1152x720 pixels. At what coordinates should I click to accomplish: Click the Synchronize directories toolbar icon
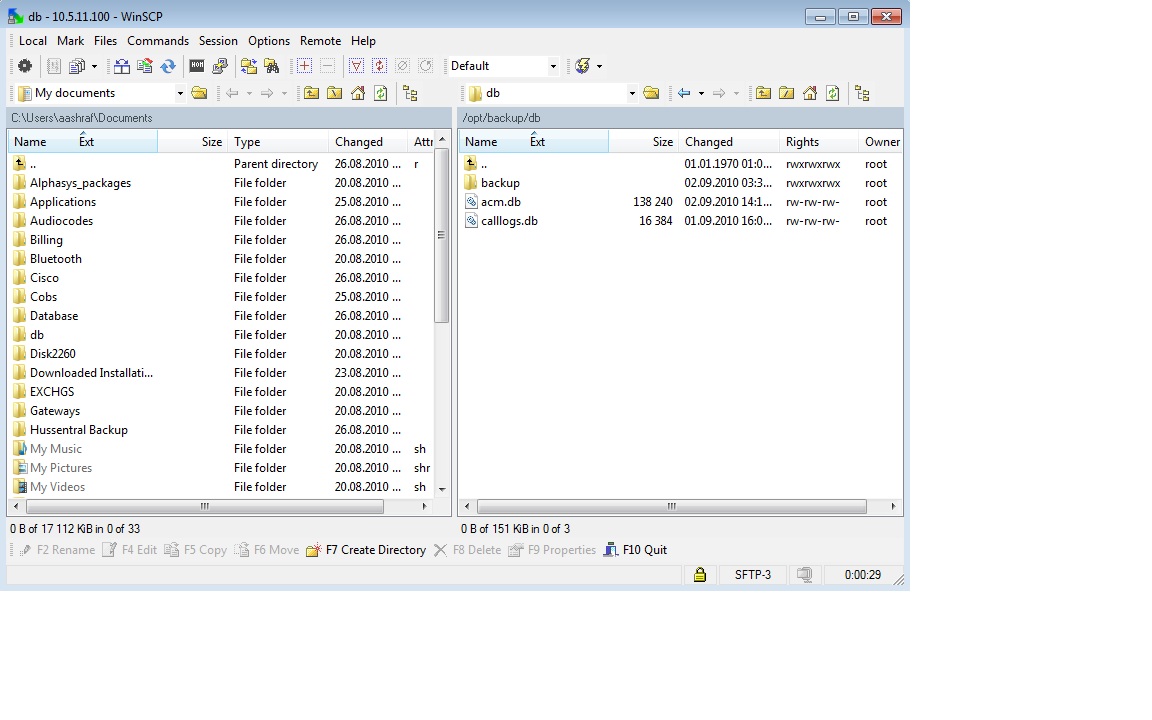click(168, 66)
